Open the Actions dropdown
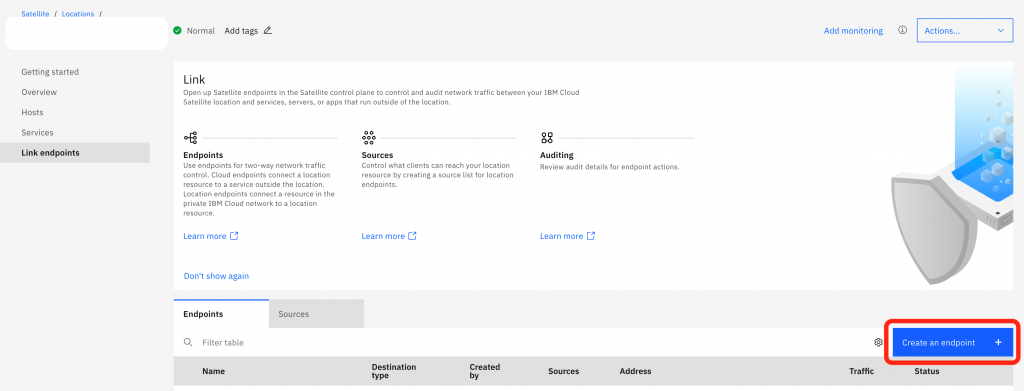This screenshot has height=391, width=1024. click(x=965, y=31)
